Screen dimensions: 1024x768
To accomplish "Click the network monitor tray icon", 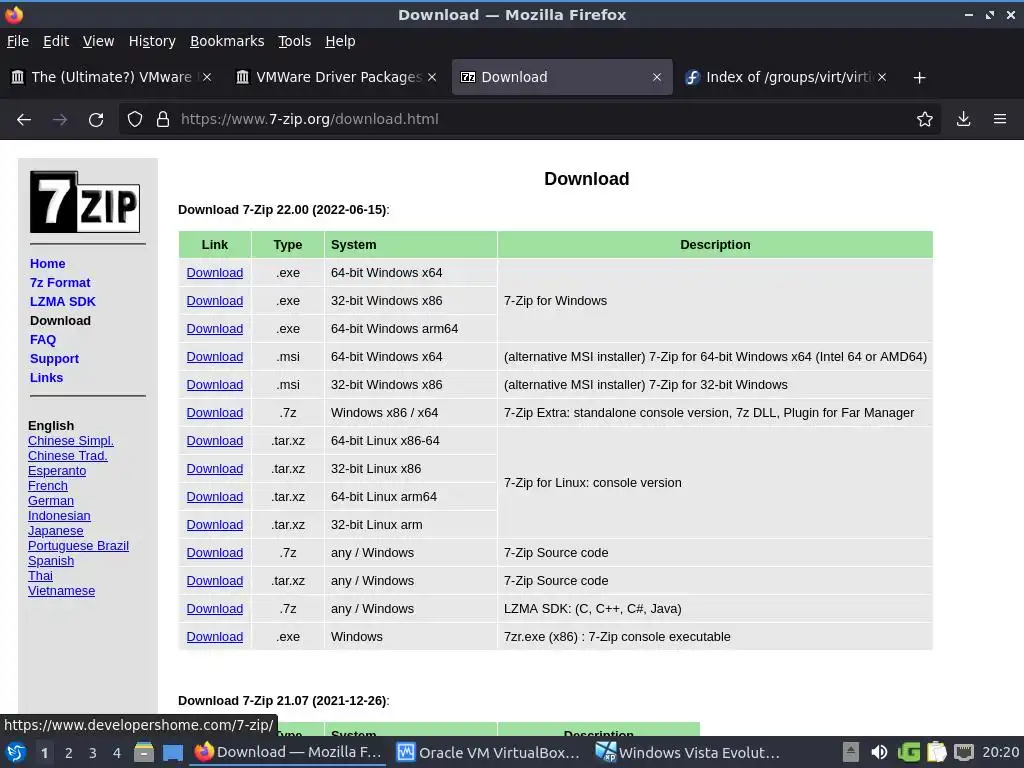I will (x=964, y=752).
